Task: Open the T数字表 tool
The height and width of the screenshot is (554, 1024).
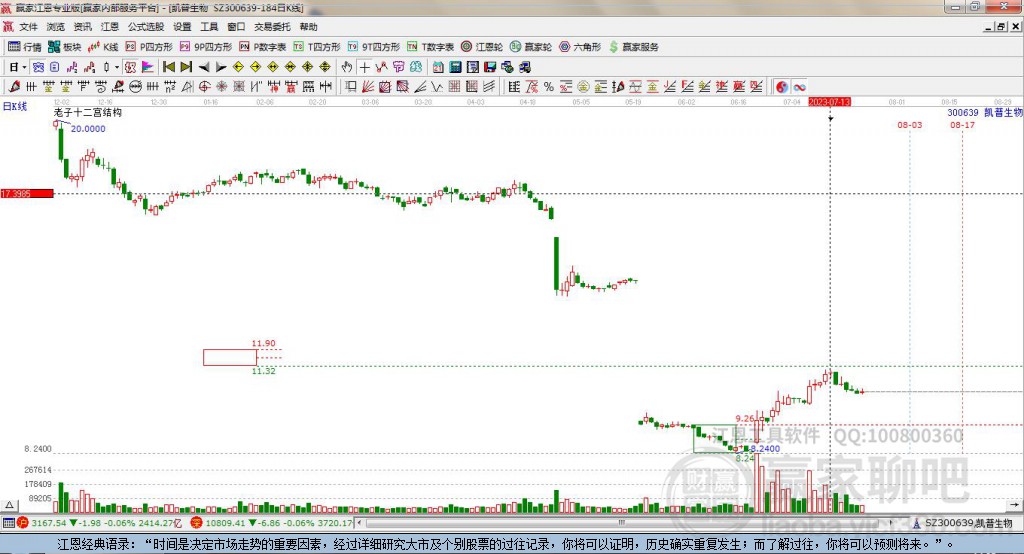Action: pos(430,47)
